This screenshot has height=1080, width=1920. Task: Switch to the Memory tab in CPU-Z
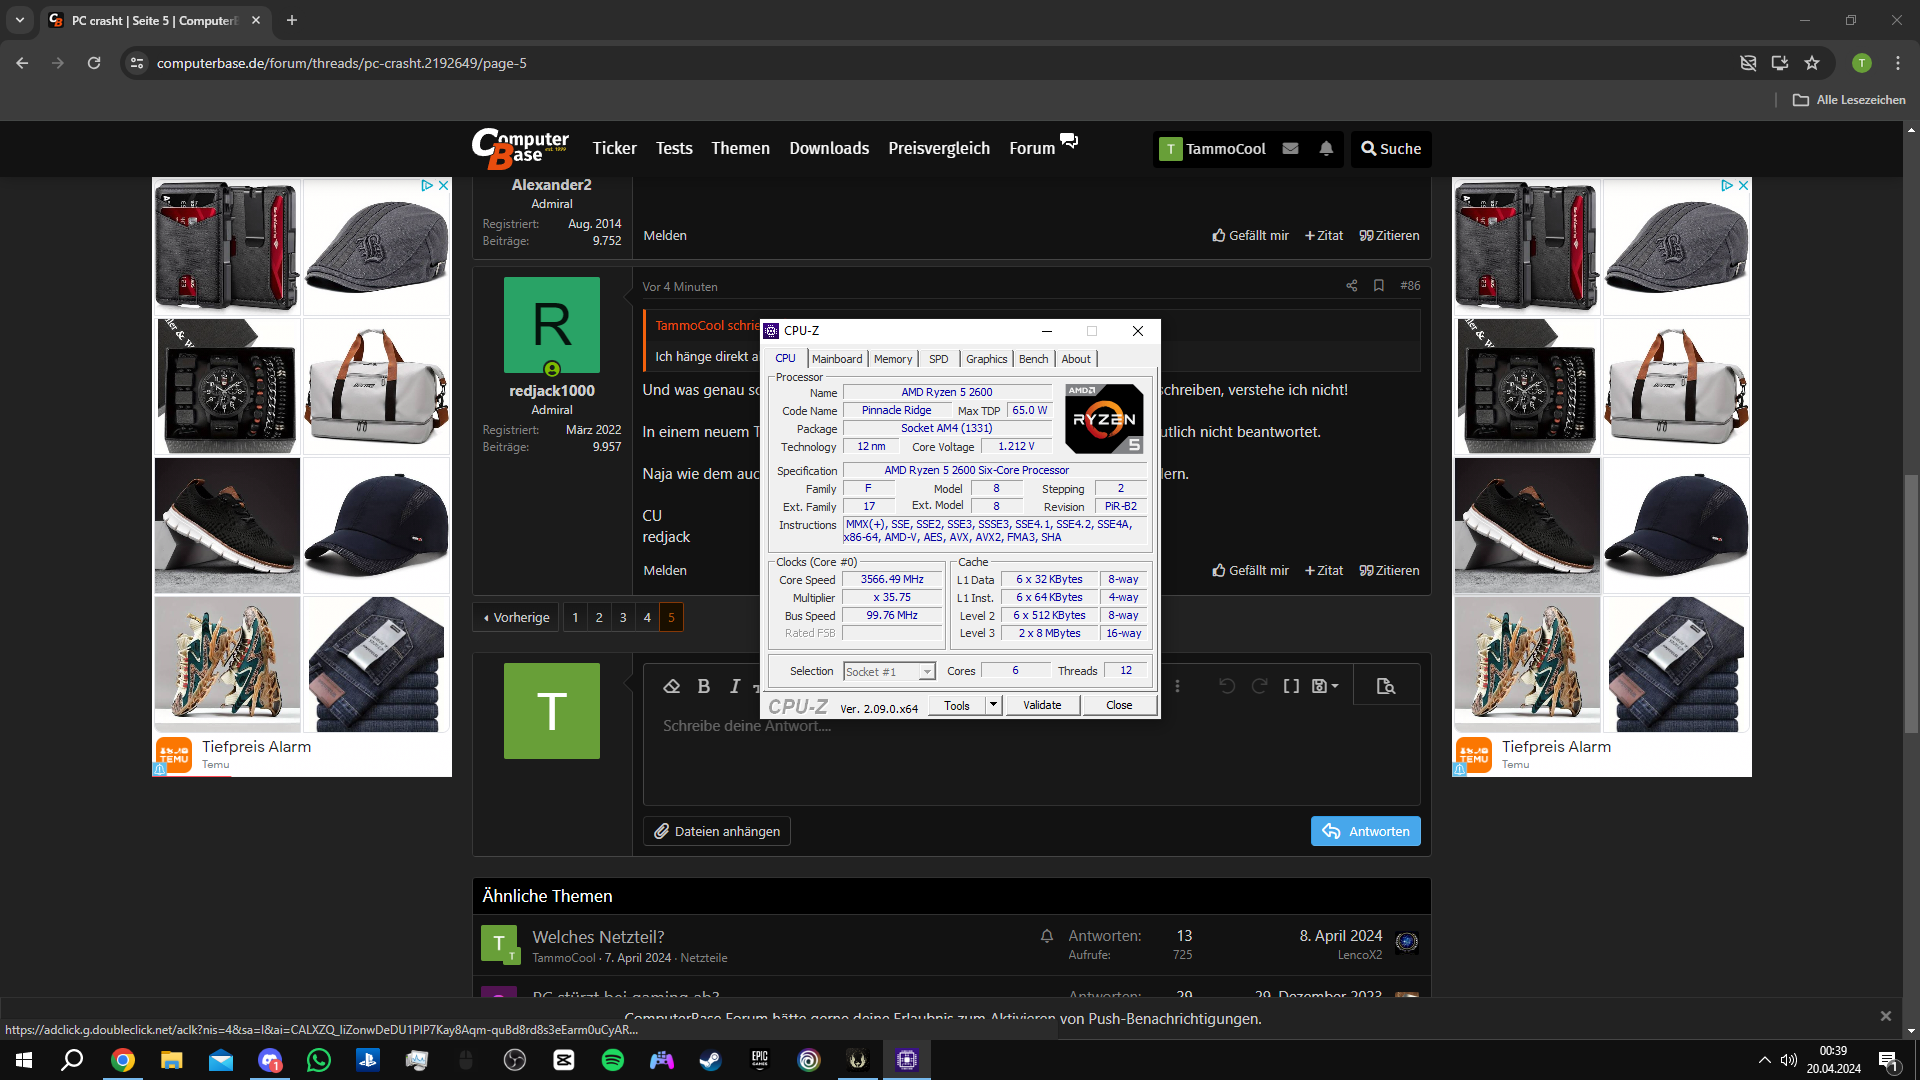[x=892, y=359]
